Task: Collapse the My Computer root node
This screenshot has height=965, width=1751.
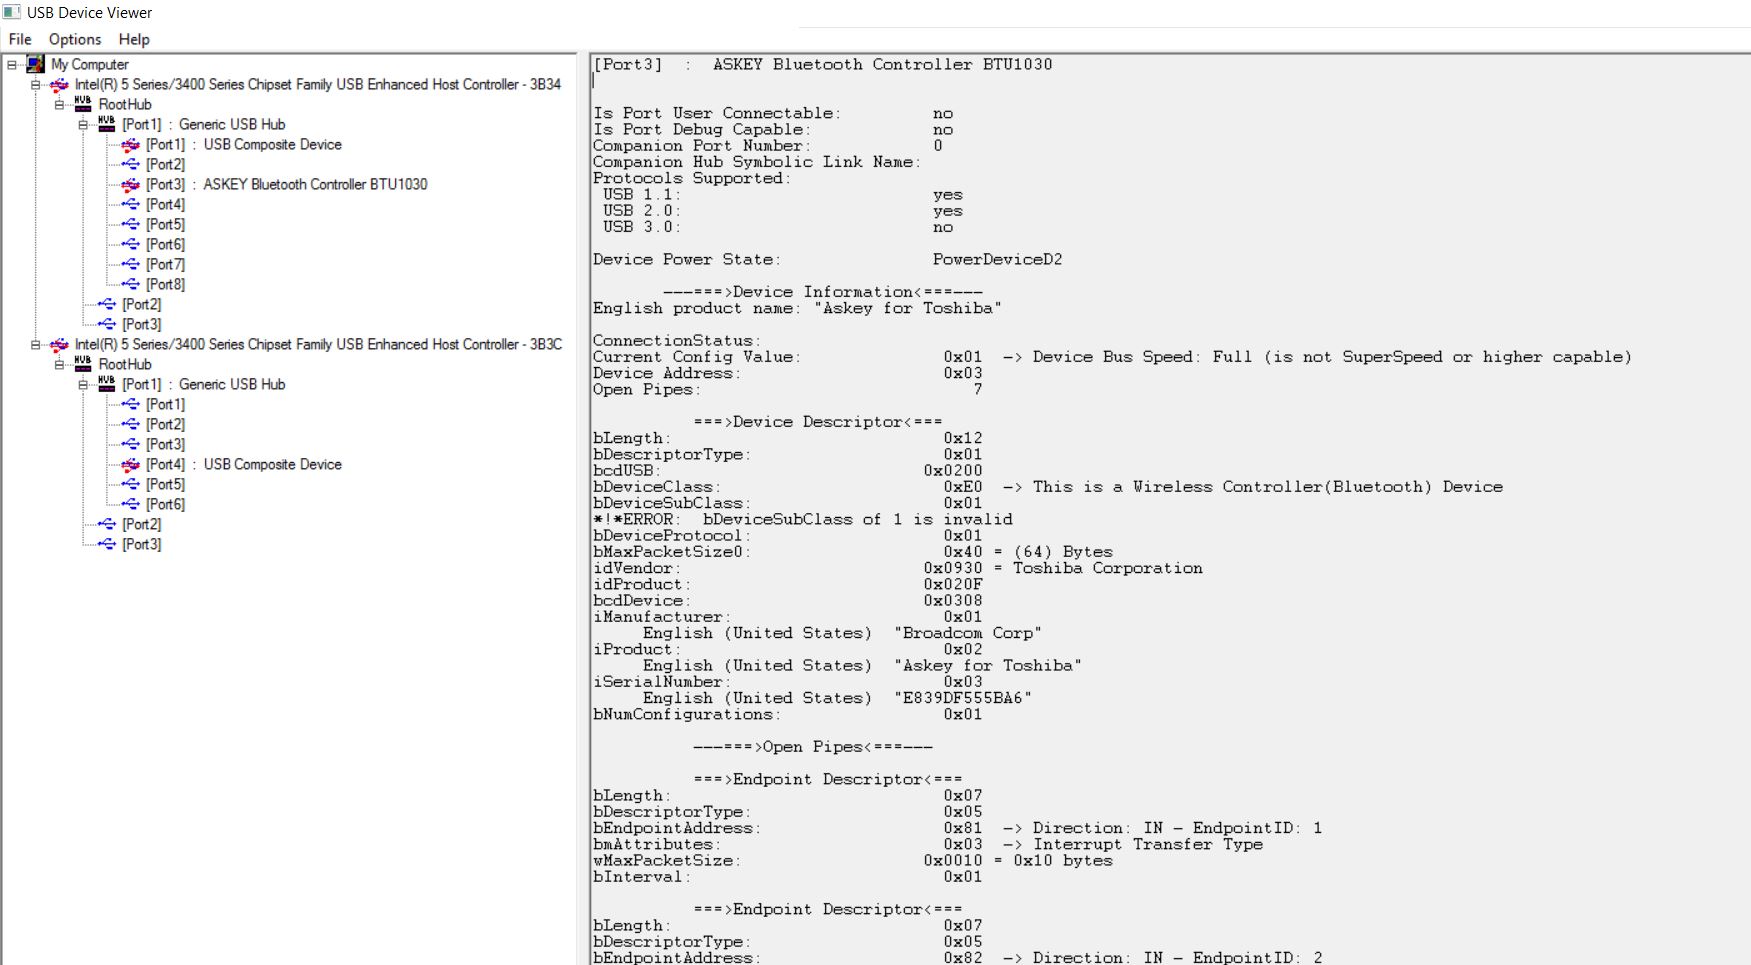Action: click(x=12, y=64)
